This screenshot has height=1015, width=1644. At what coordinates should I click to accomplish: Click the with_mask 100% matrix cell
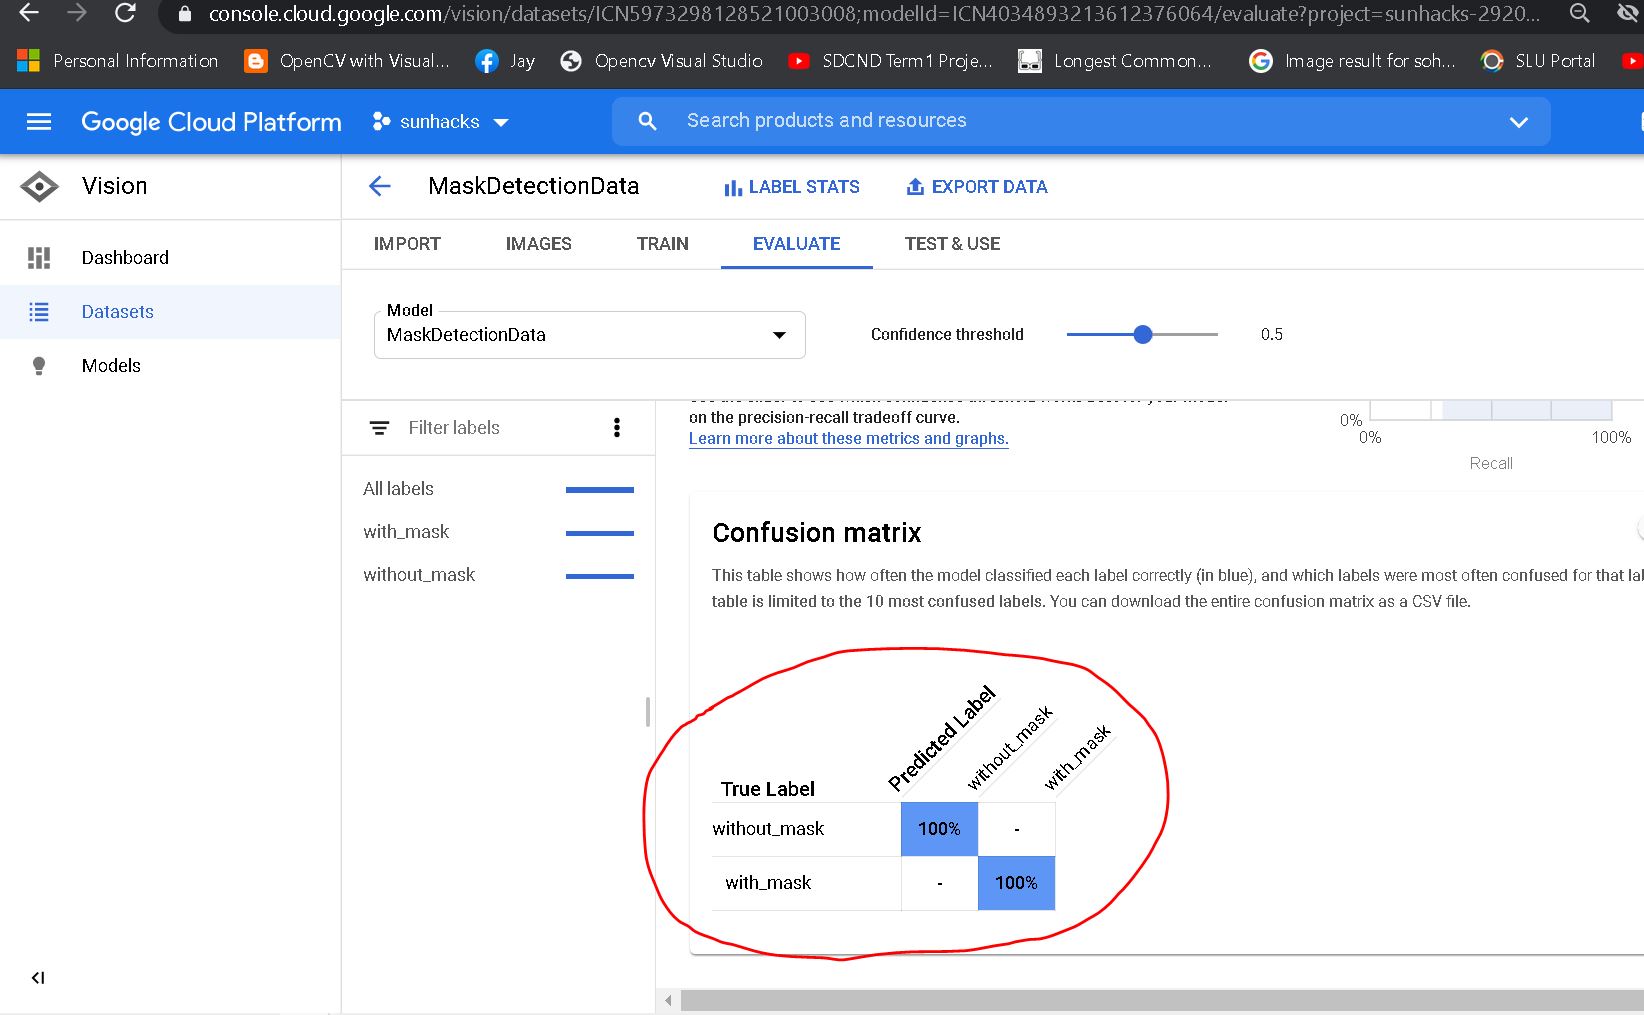[x=1016, y=883]
